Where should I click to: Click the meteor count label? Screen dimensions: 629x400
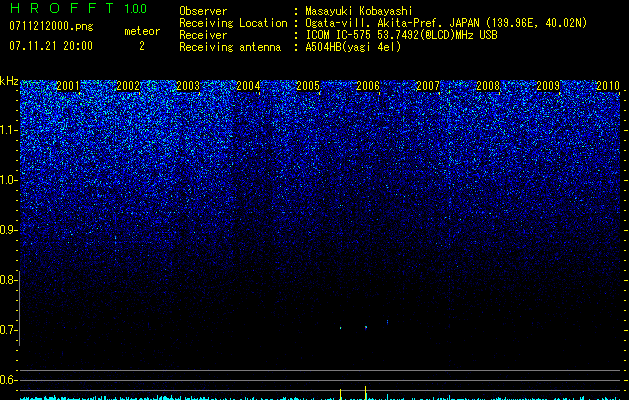click(142, 31)
